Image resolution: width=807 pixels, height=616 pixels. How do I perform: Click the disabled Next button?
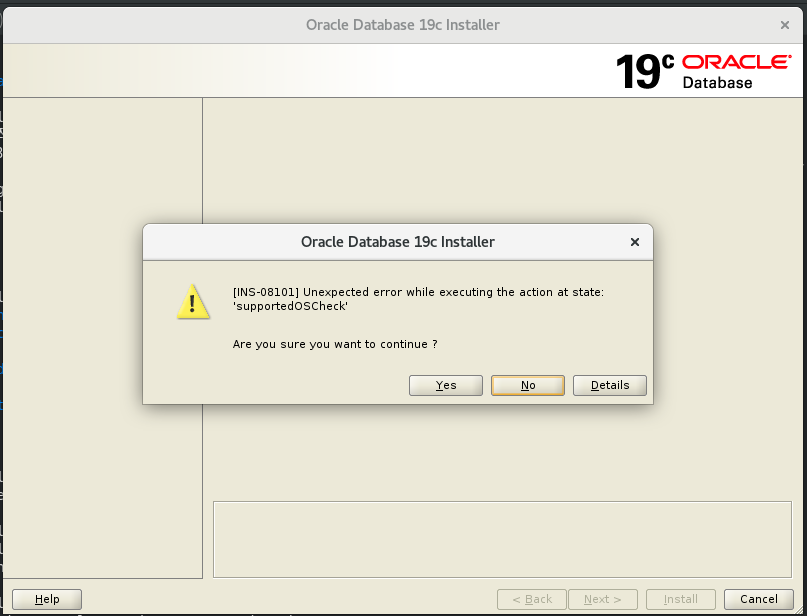click(603, 600)
